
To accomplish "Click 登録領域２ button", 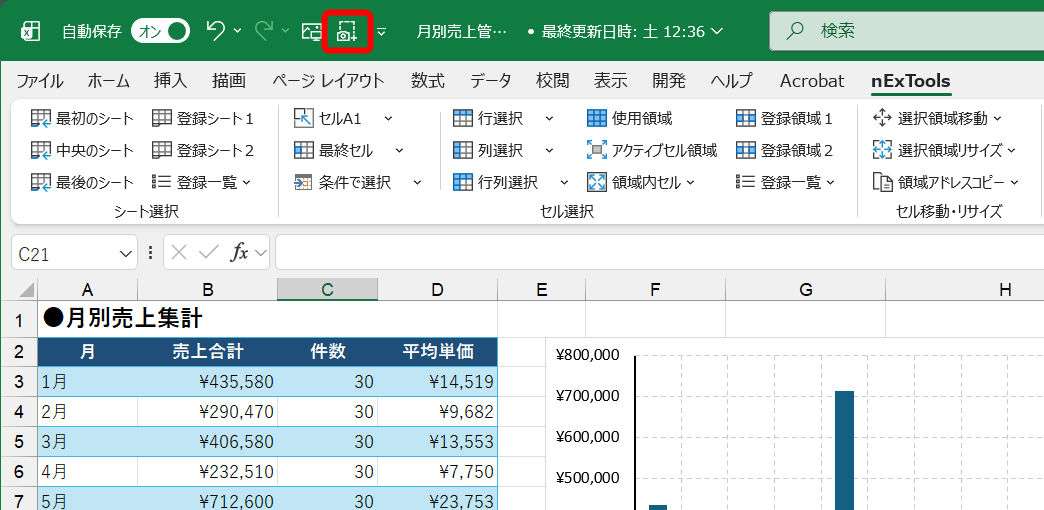I will point(784,150).
